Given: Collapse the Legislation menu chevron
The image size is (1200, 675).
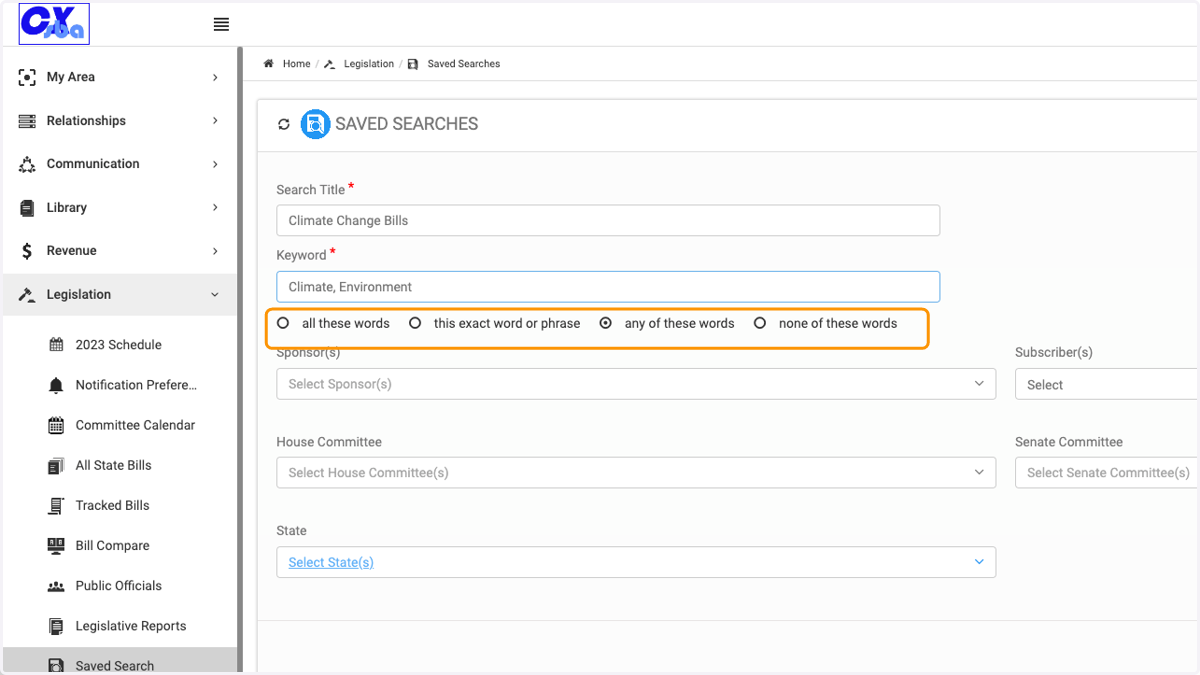Looking at the screenshot, I should 215,295.
